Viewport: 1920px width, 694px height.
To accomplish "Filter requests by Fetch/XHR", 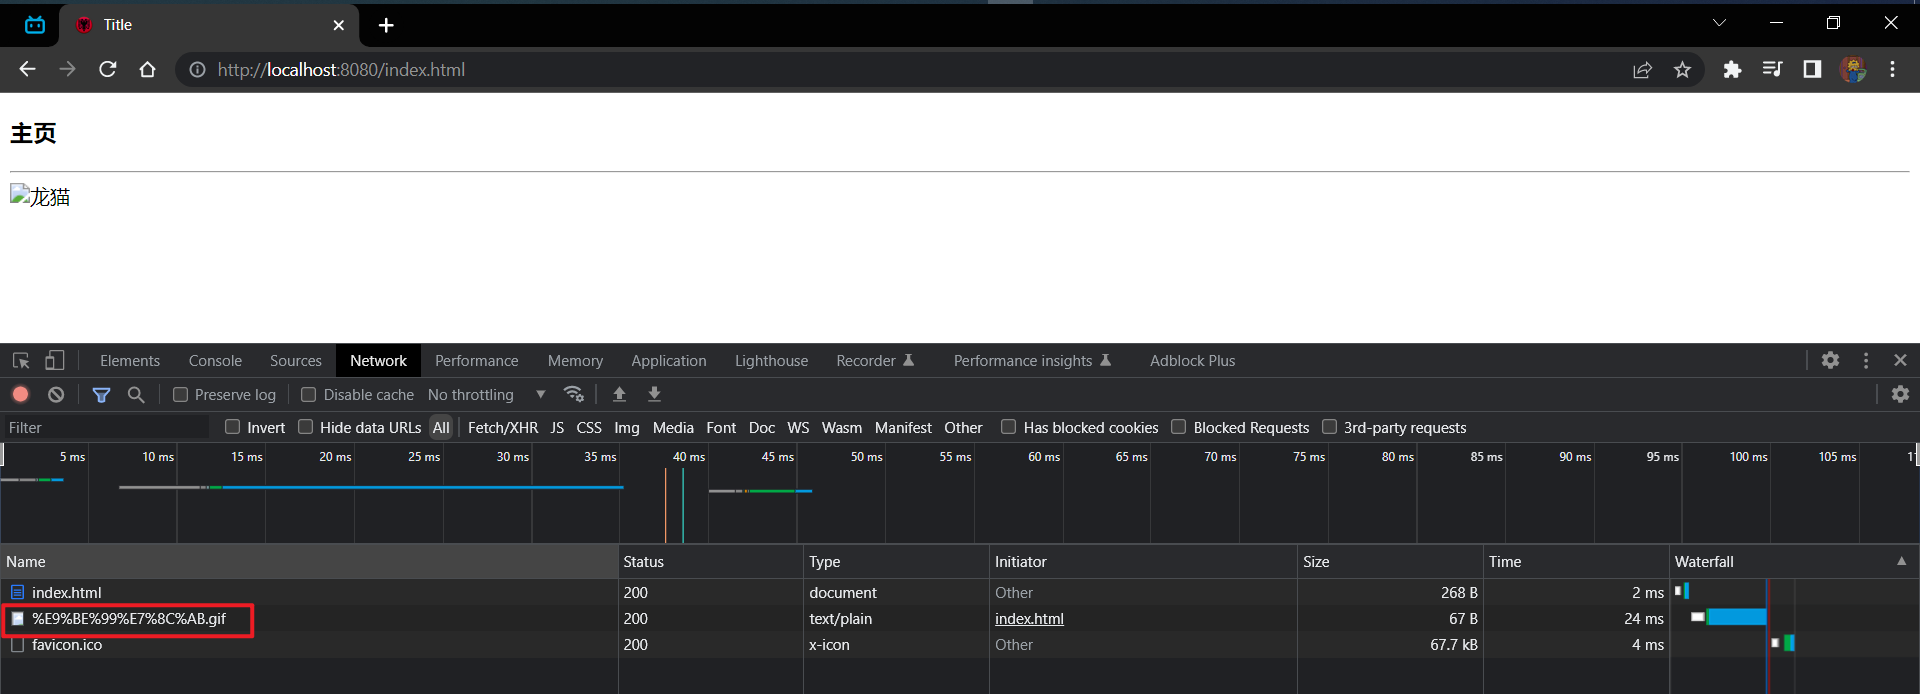I will click(x=503, y=428).
